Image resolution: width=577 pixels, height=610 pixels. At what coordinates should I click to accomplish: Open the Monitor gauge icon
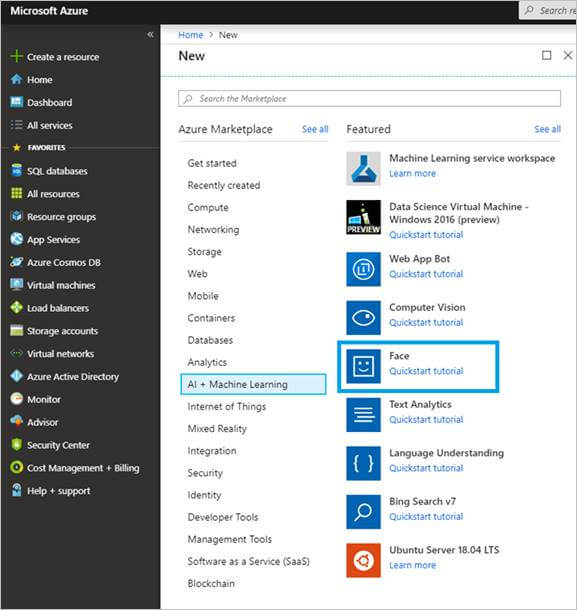point(16,399)
